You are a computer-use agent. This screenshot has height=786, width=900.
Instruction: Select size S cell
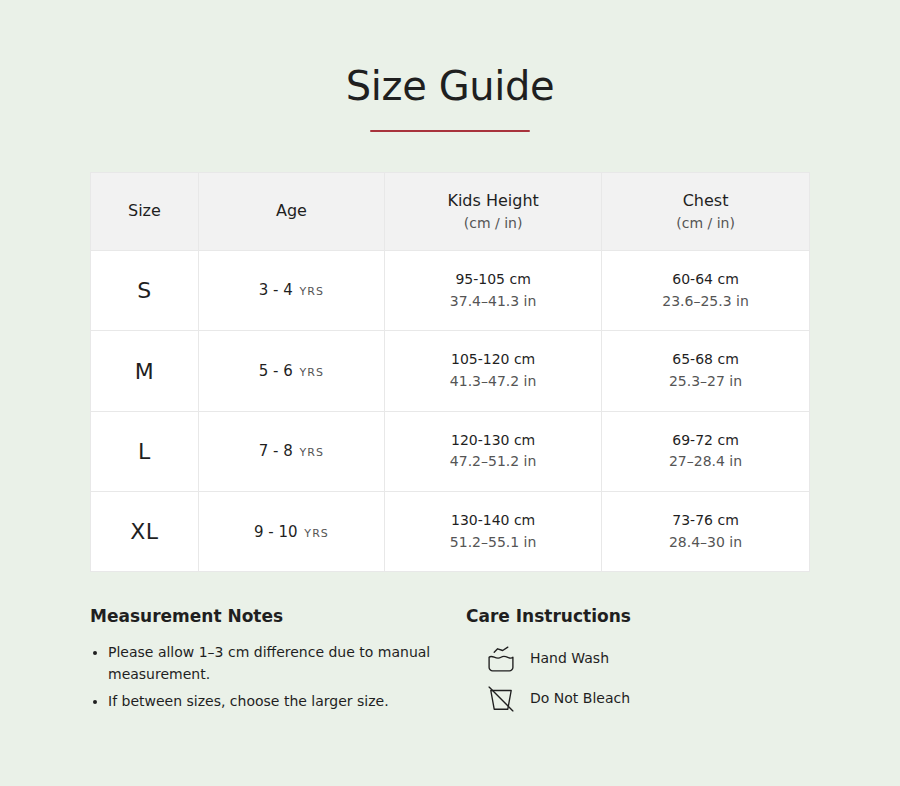[145, 291]
